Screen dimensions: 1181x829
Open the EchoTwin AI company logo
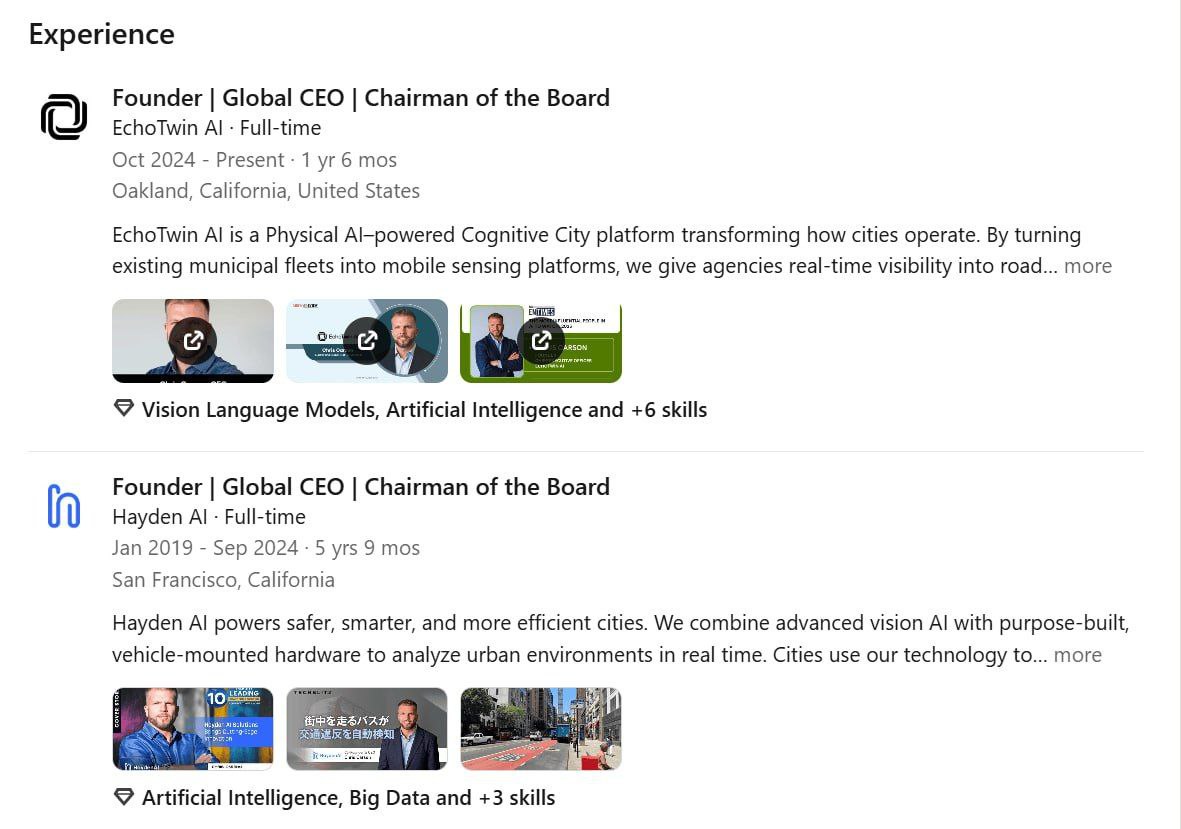click(x=64, y=117)
